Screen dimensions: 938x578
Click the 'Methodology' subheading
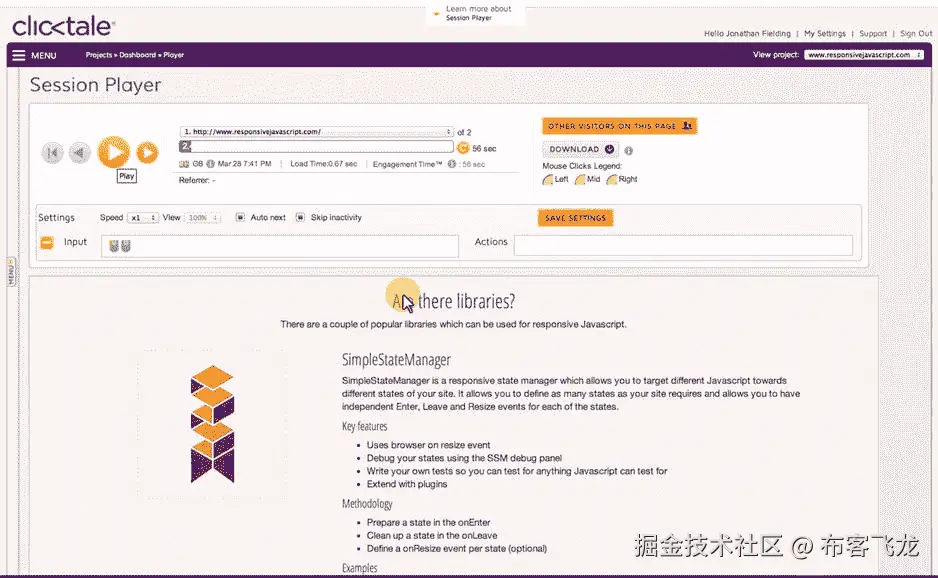367,504
